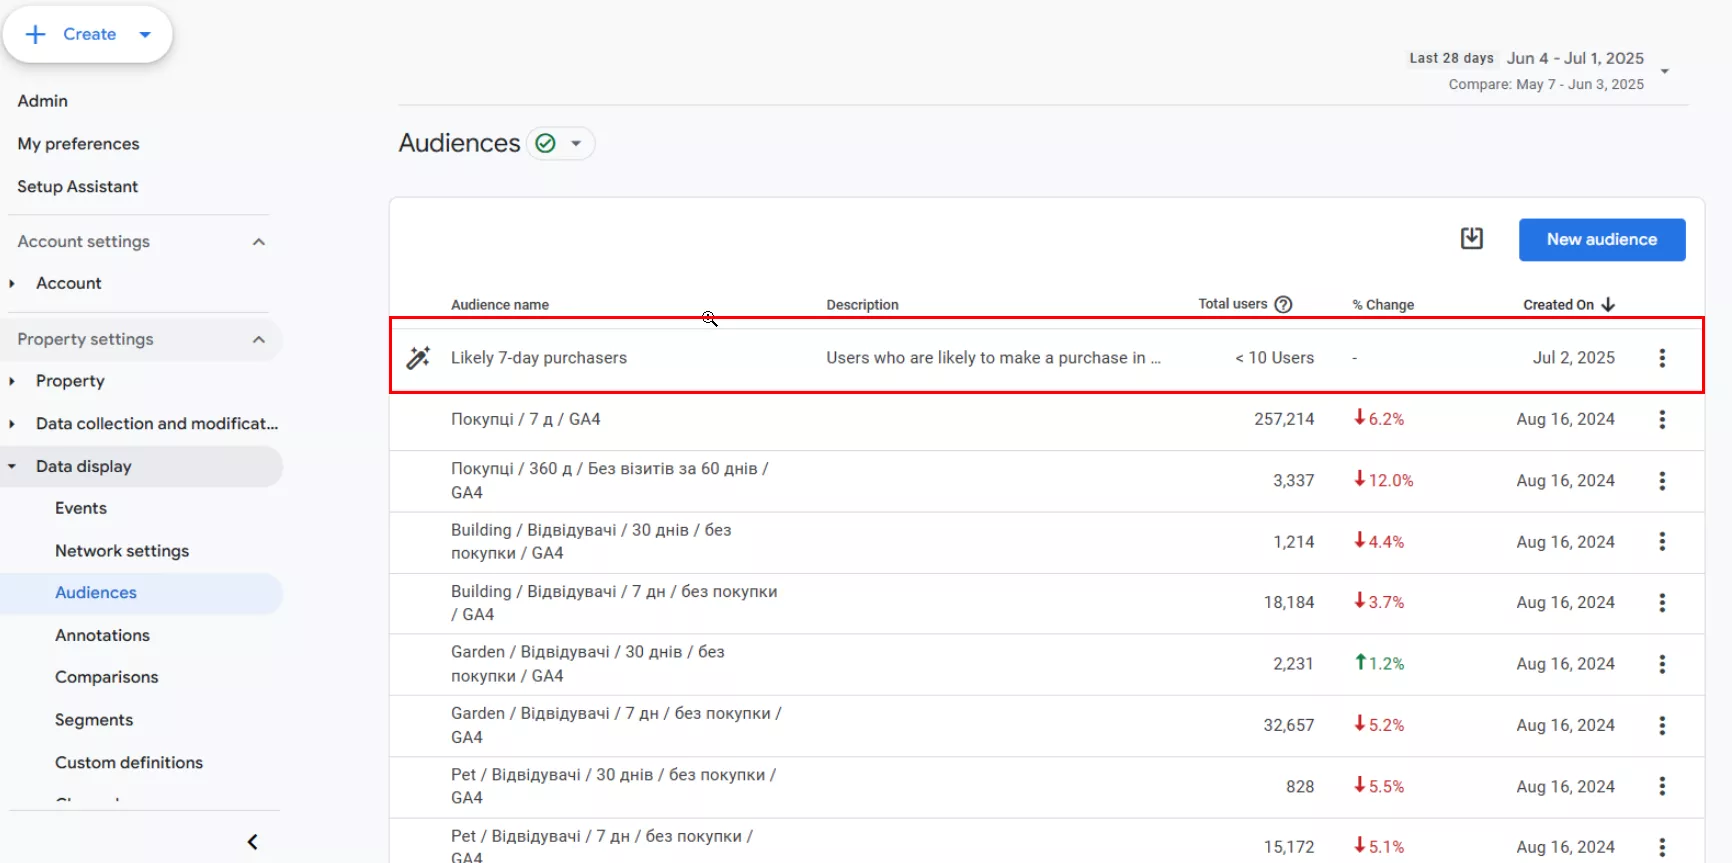Go to Custom definitions in sidebar

[129, 762]
